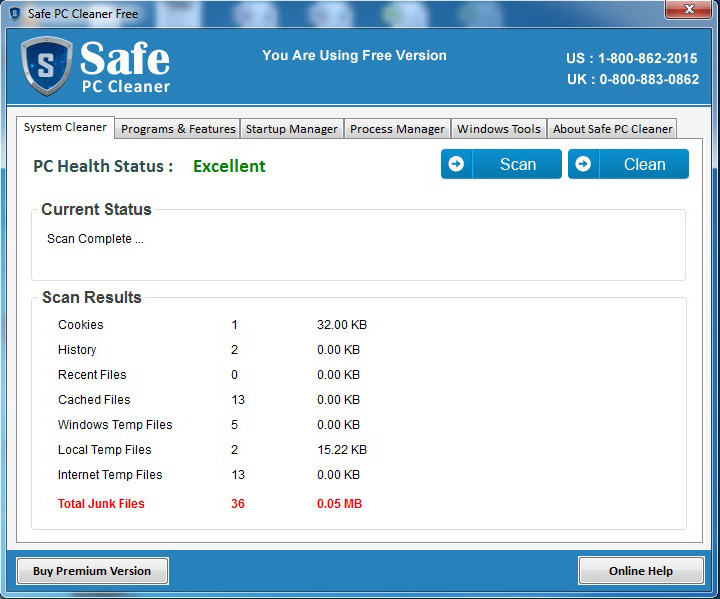Click the Cookies size 32.00 KB

coord(342,325)
